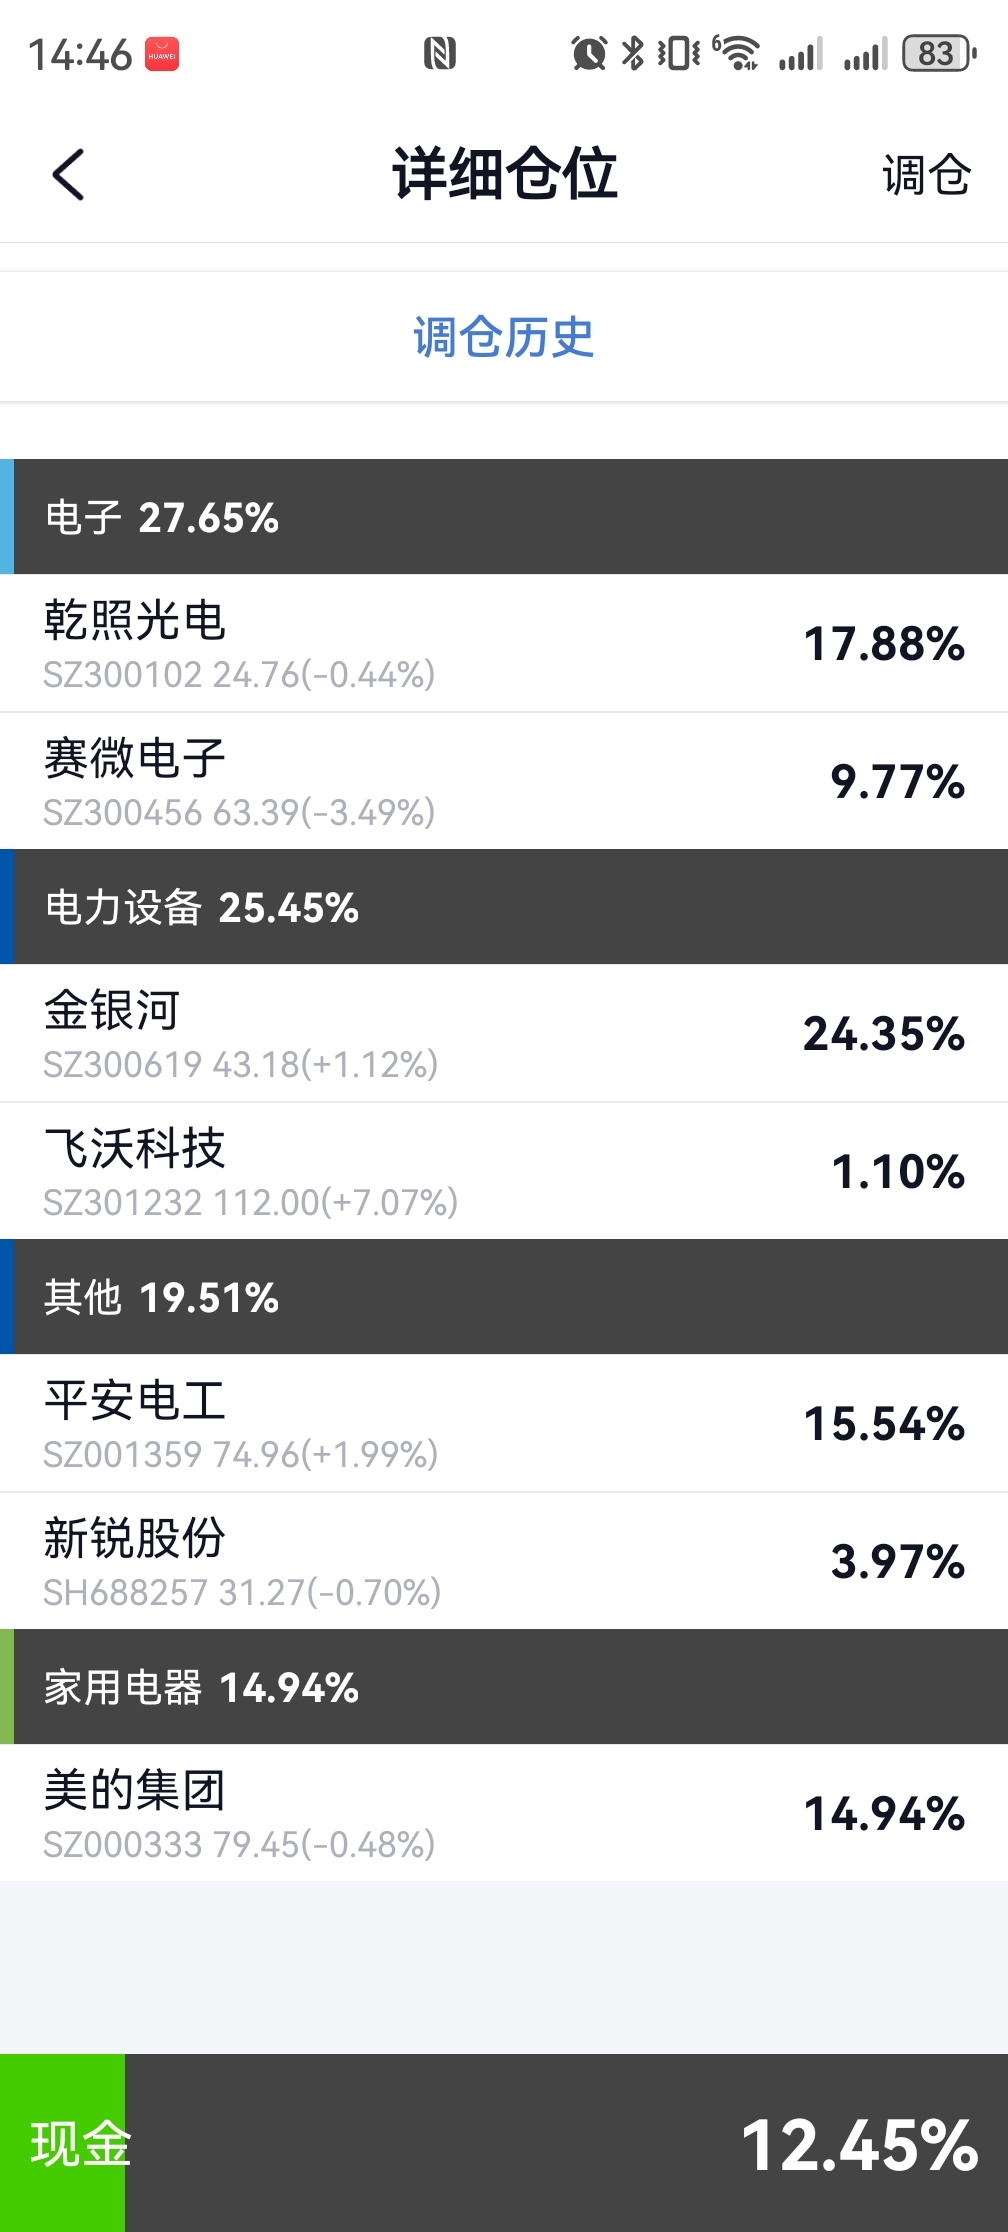
Task: Tap the battery level indicator
Action: pyautogui.click(x=938, y=53)
